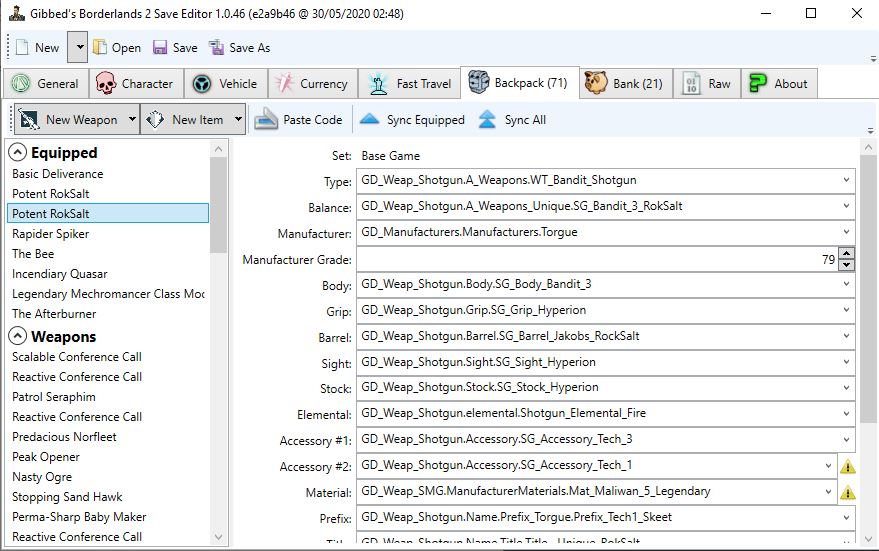Open the Vehicle tab

(x=226, y=84)
